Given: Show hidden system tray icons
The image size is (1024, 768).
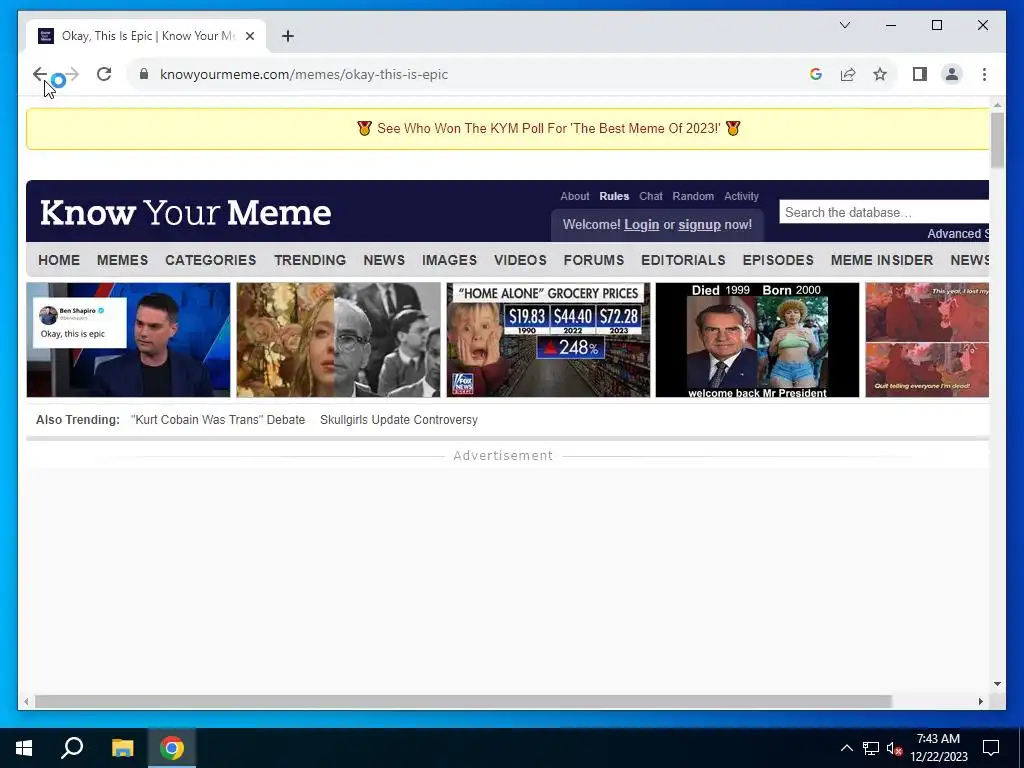Looking at the screenshot, I should pos(846,748).
